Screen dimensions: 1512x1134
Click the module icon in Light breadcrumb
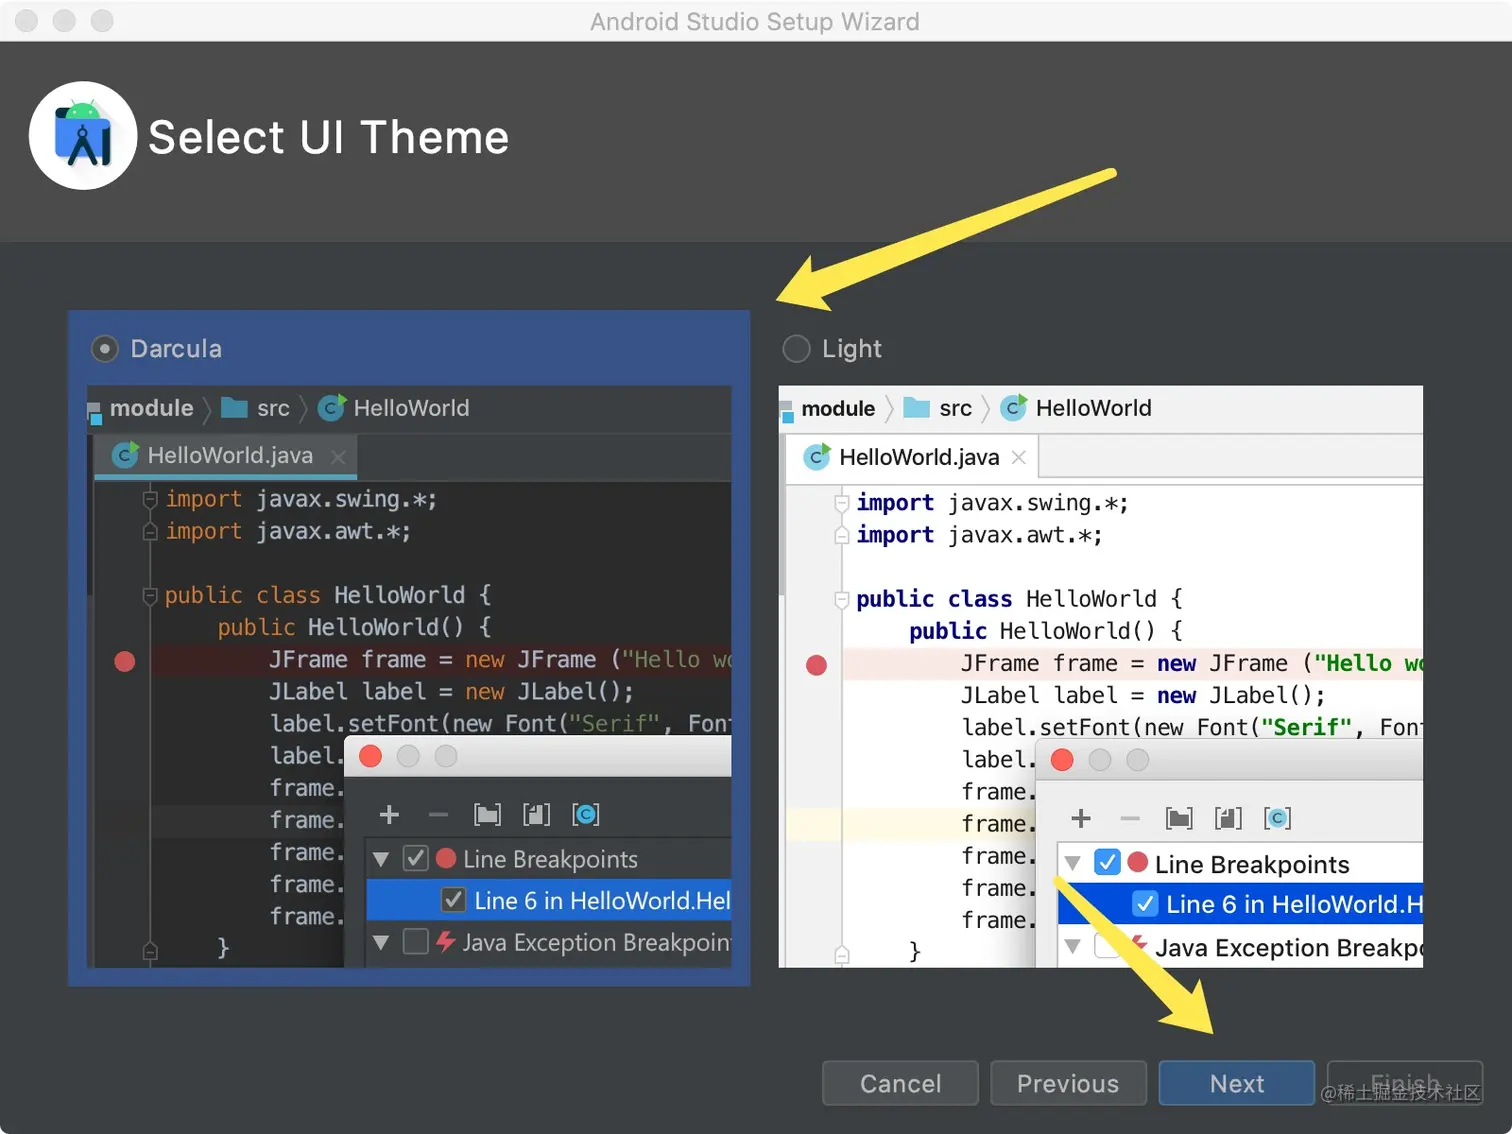coord(787,412)
